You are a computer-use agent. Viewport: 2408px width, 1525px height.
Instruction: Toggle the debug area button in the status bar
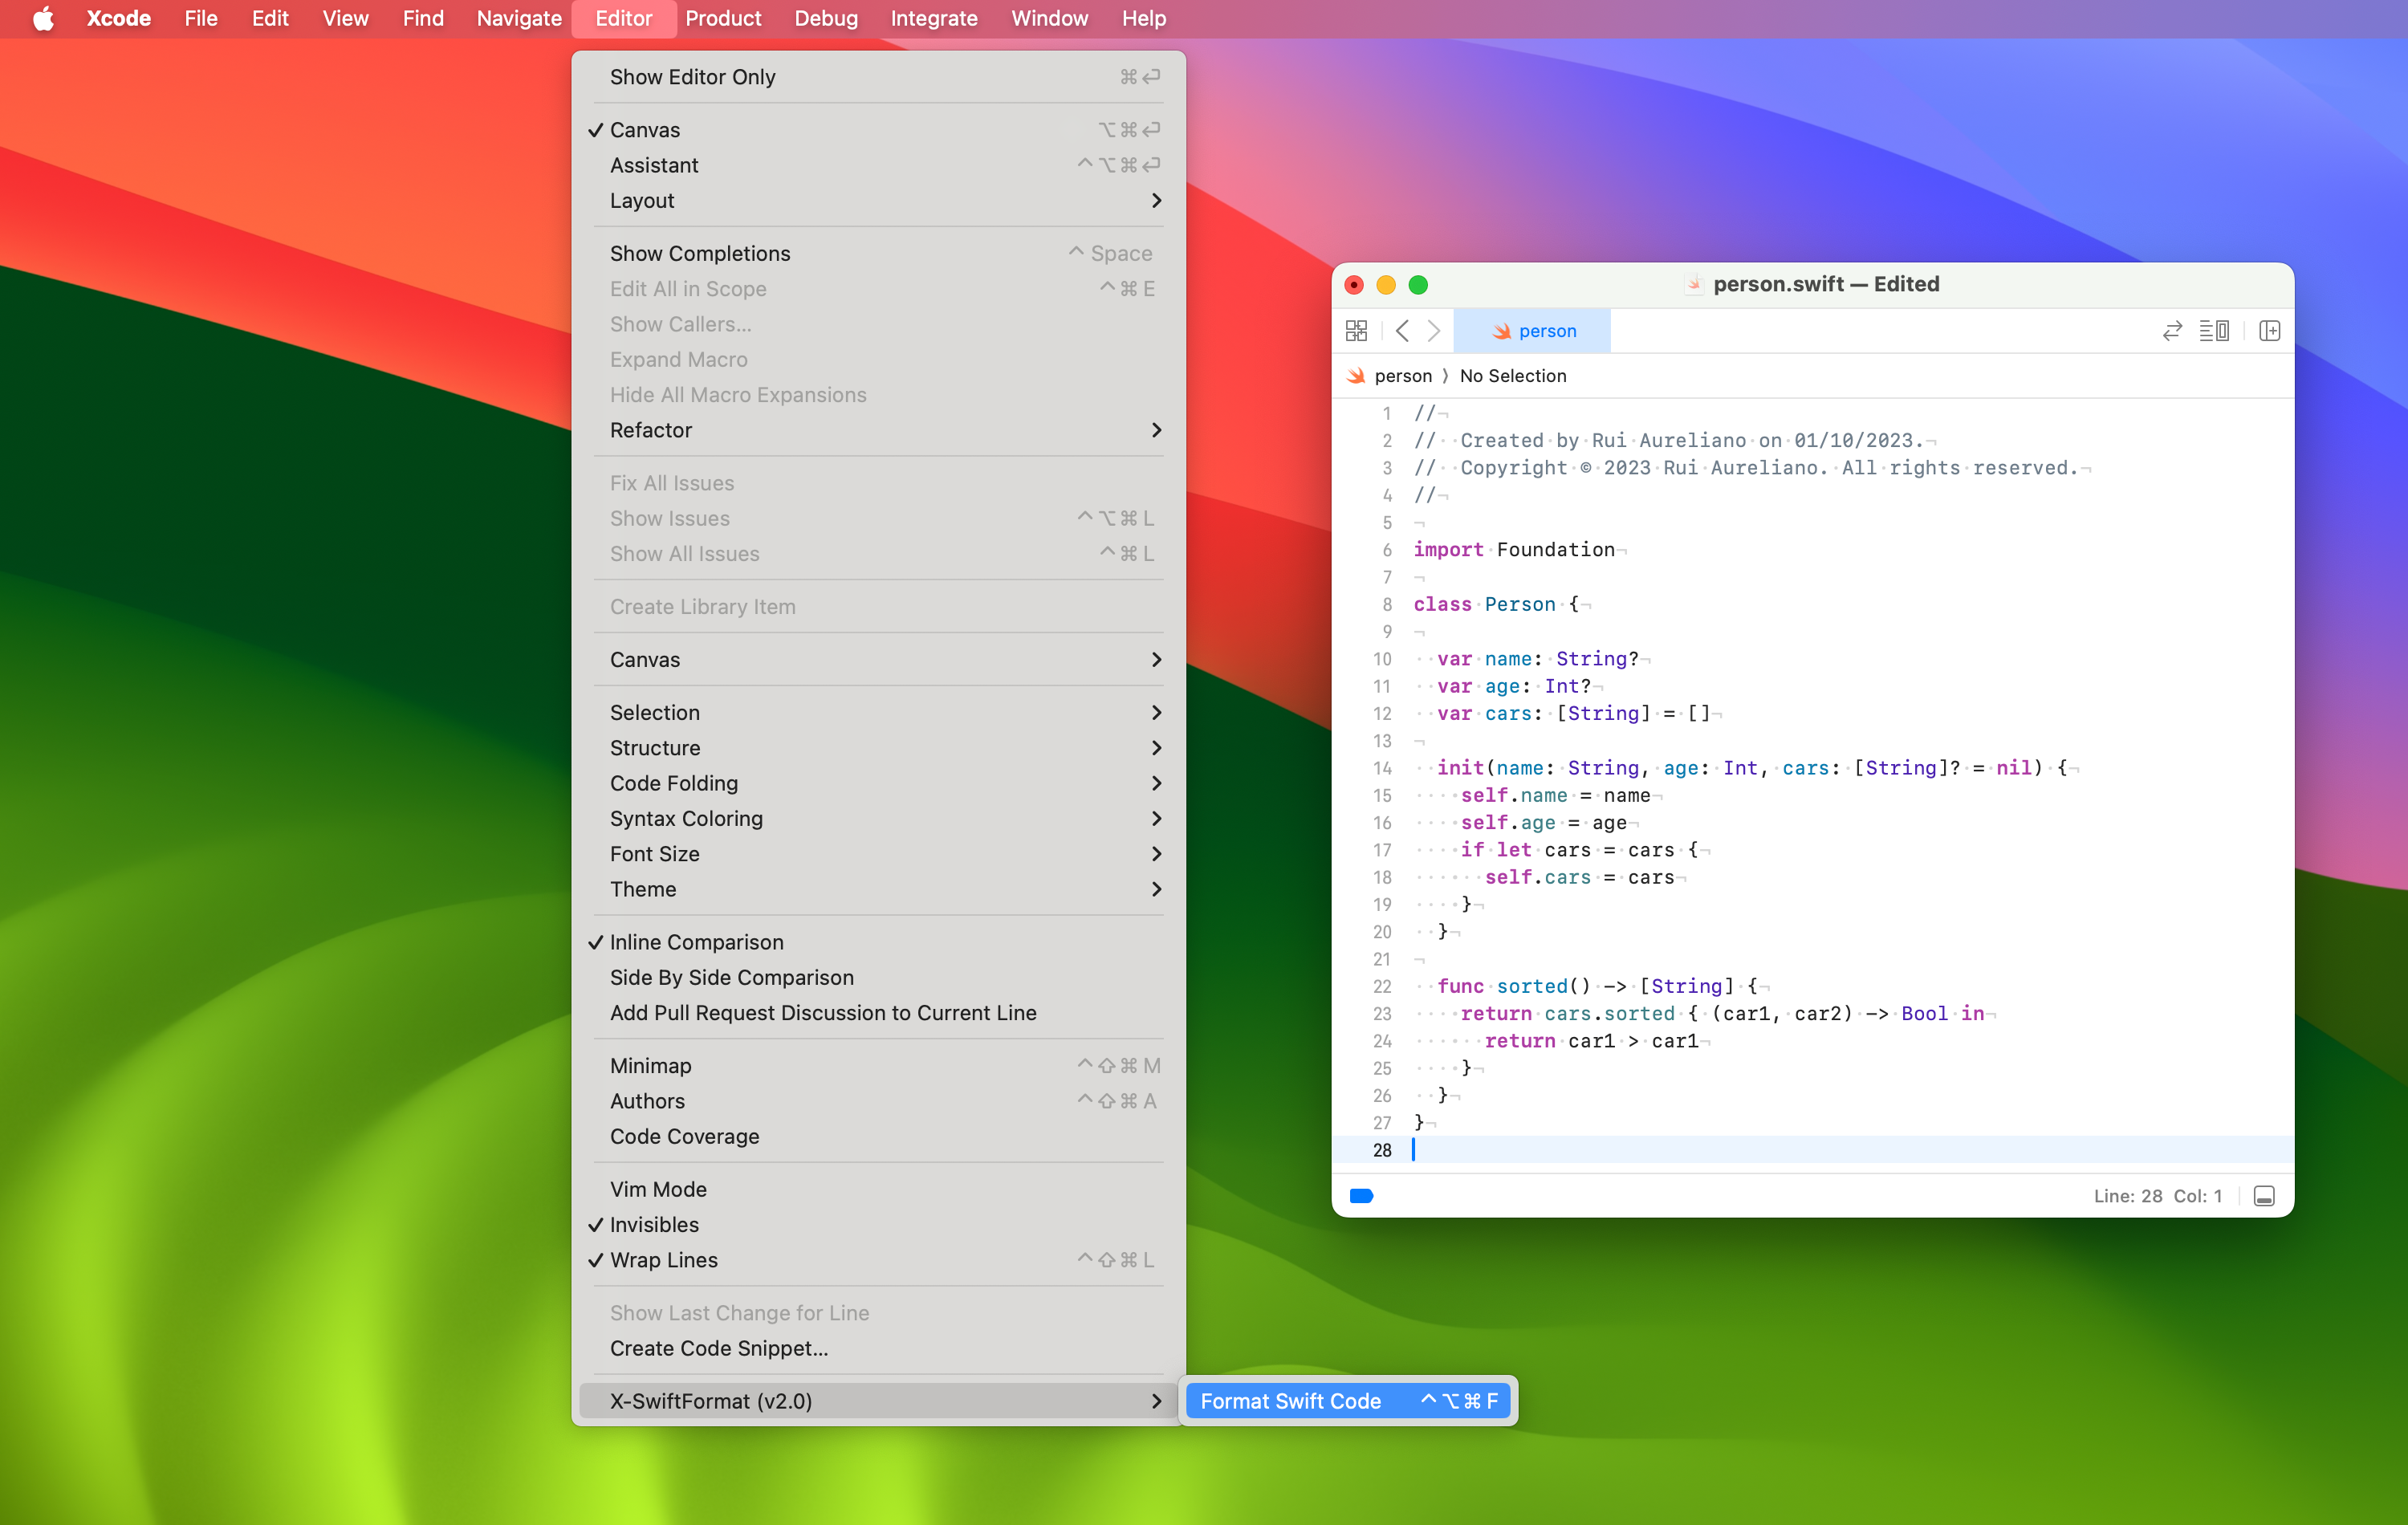pyautogui.click(x=2264, y=1196)
